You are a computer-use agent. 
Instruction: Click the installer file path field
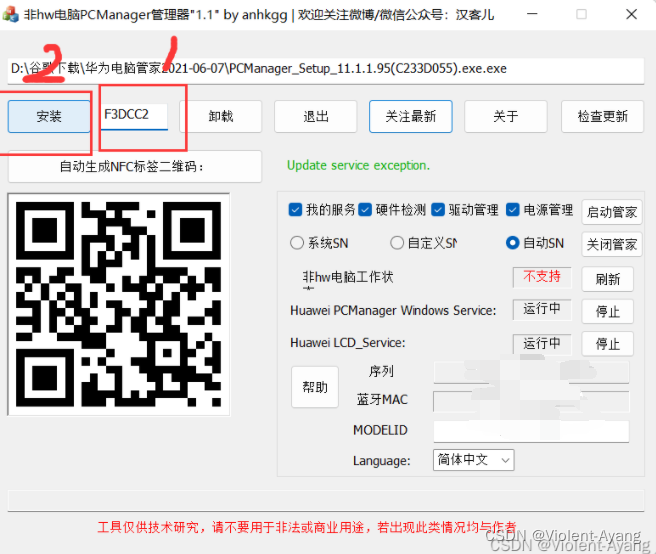(325, 69)
